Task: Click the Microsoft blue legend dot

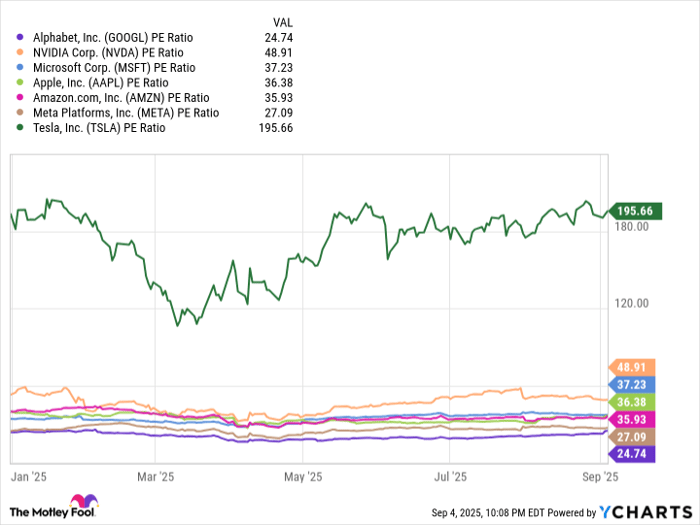Action: tap(20, 67)
